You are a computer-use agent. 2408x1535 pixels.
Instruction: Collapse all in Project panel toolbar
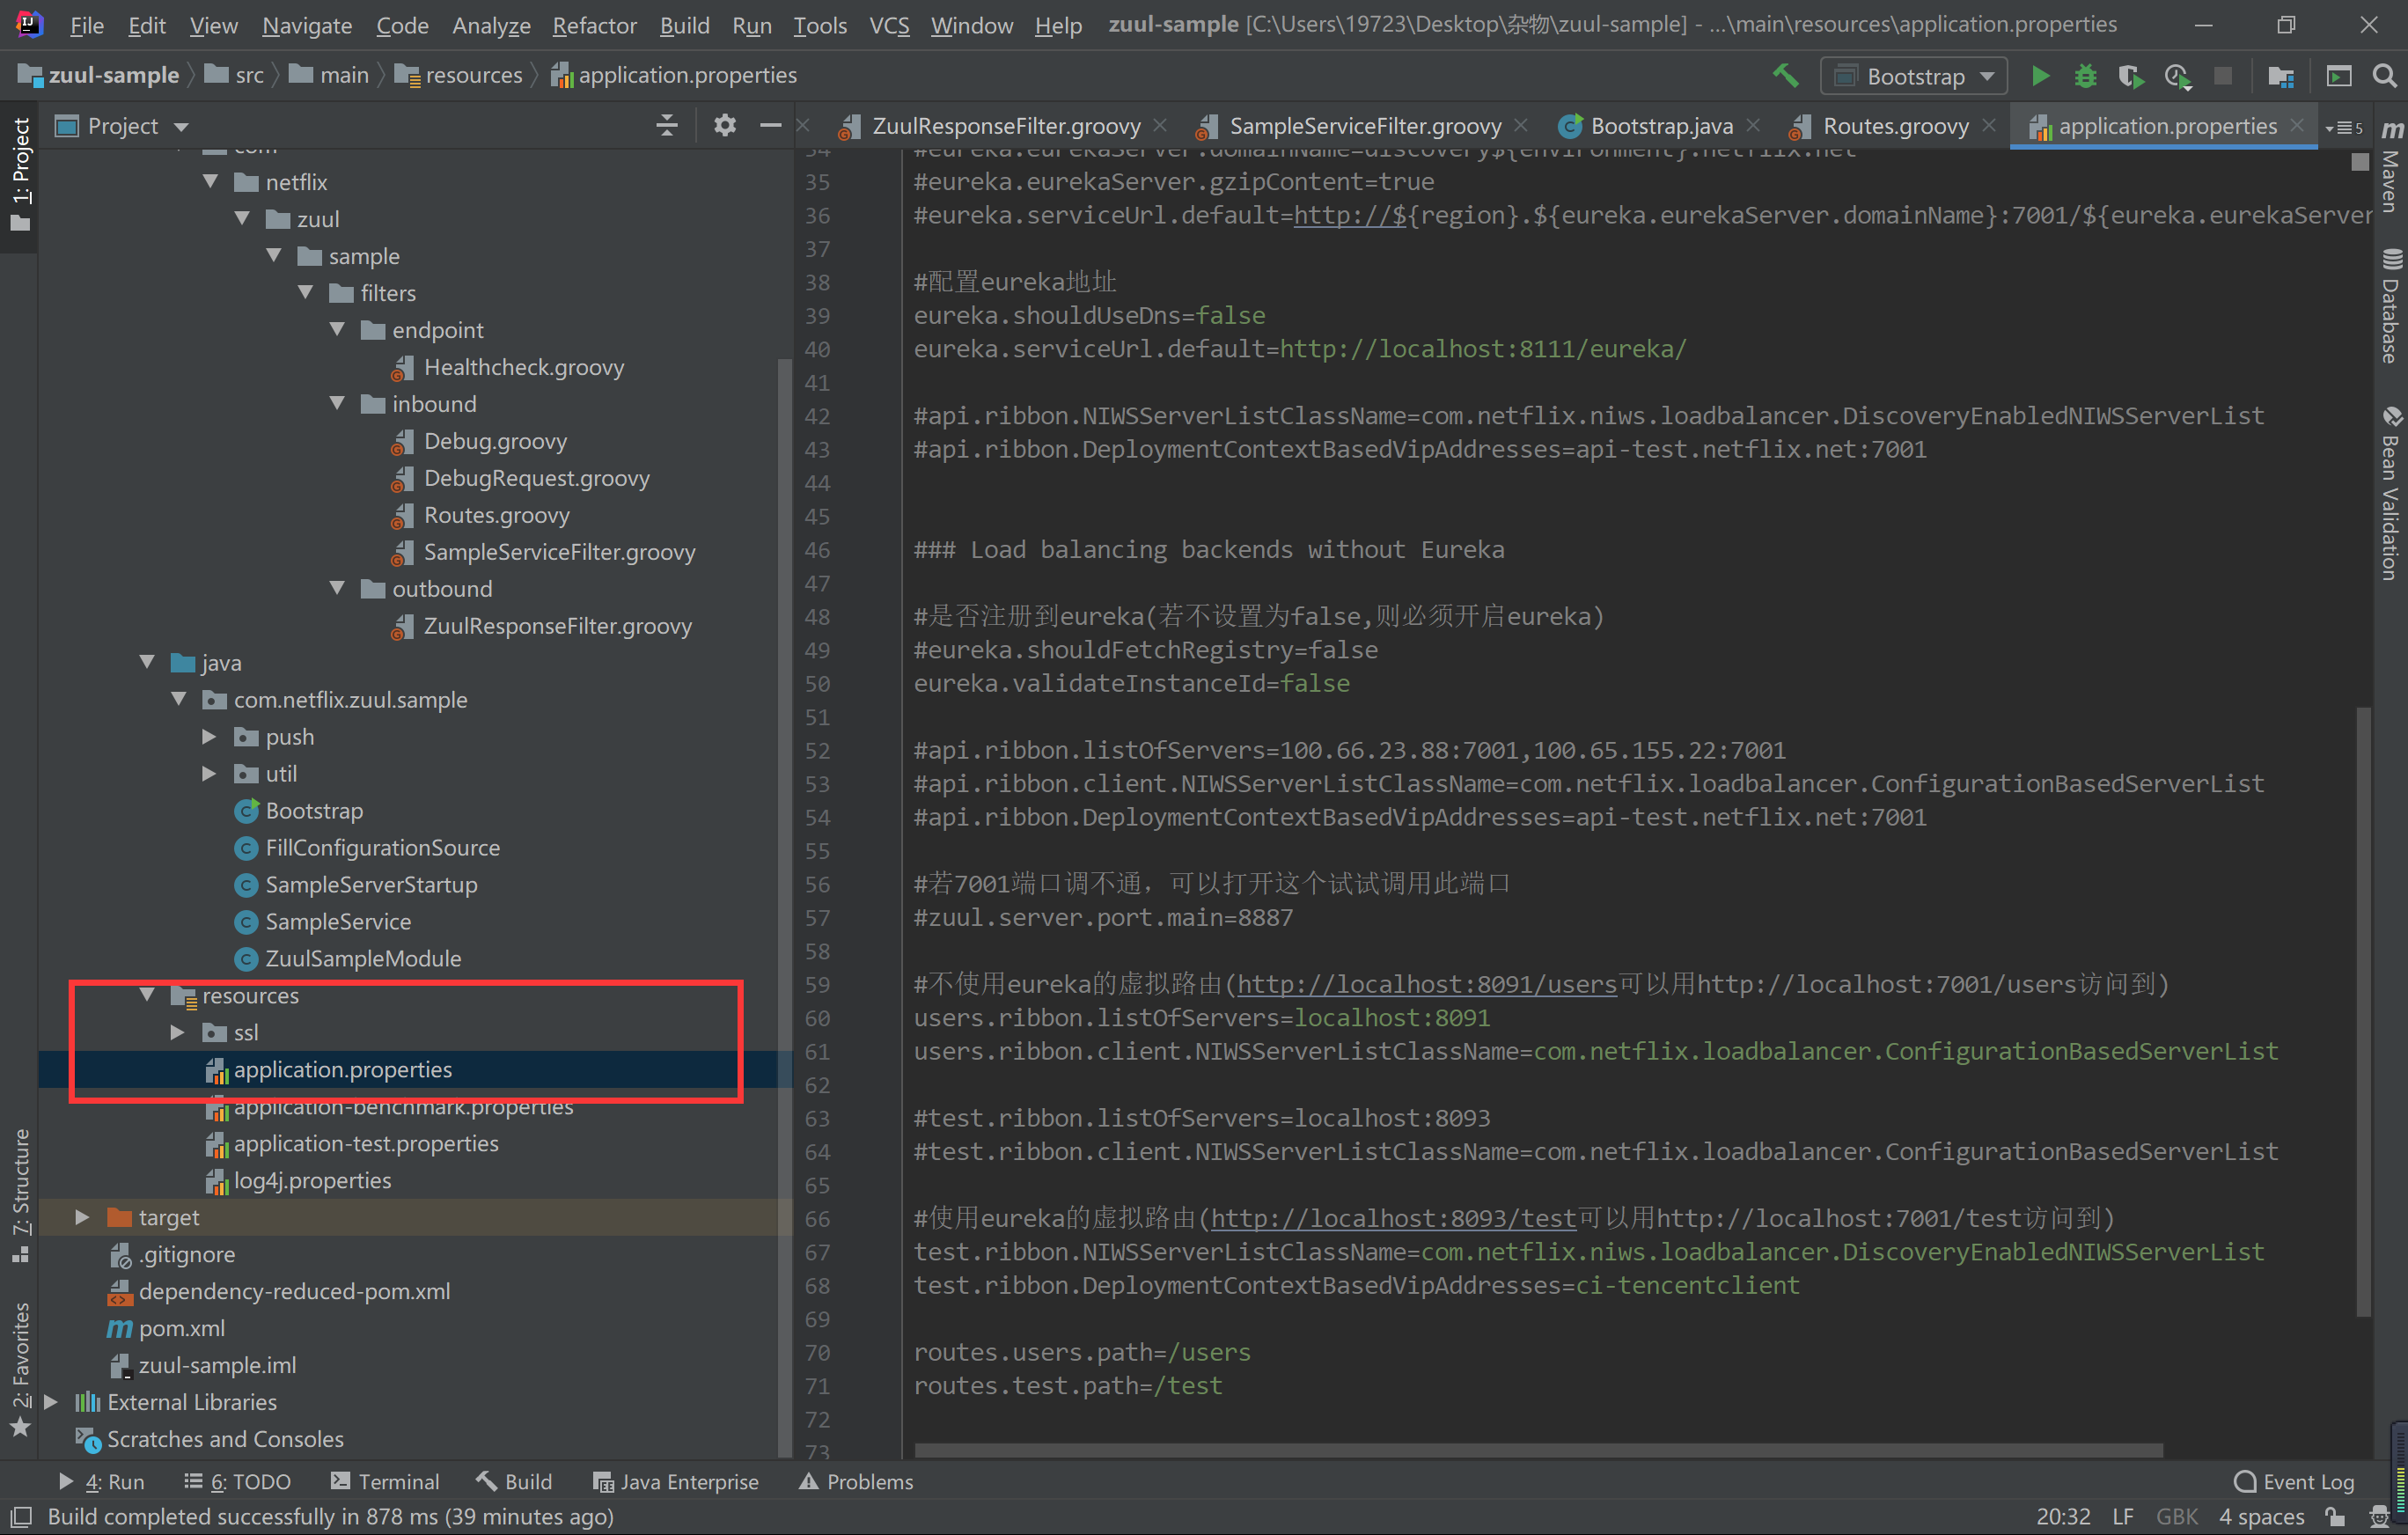[x=667, y=125]
